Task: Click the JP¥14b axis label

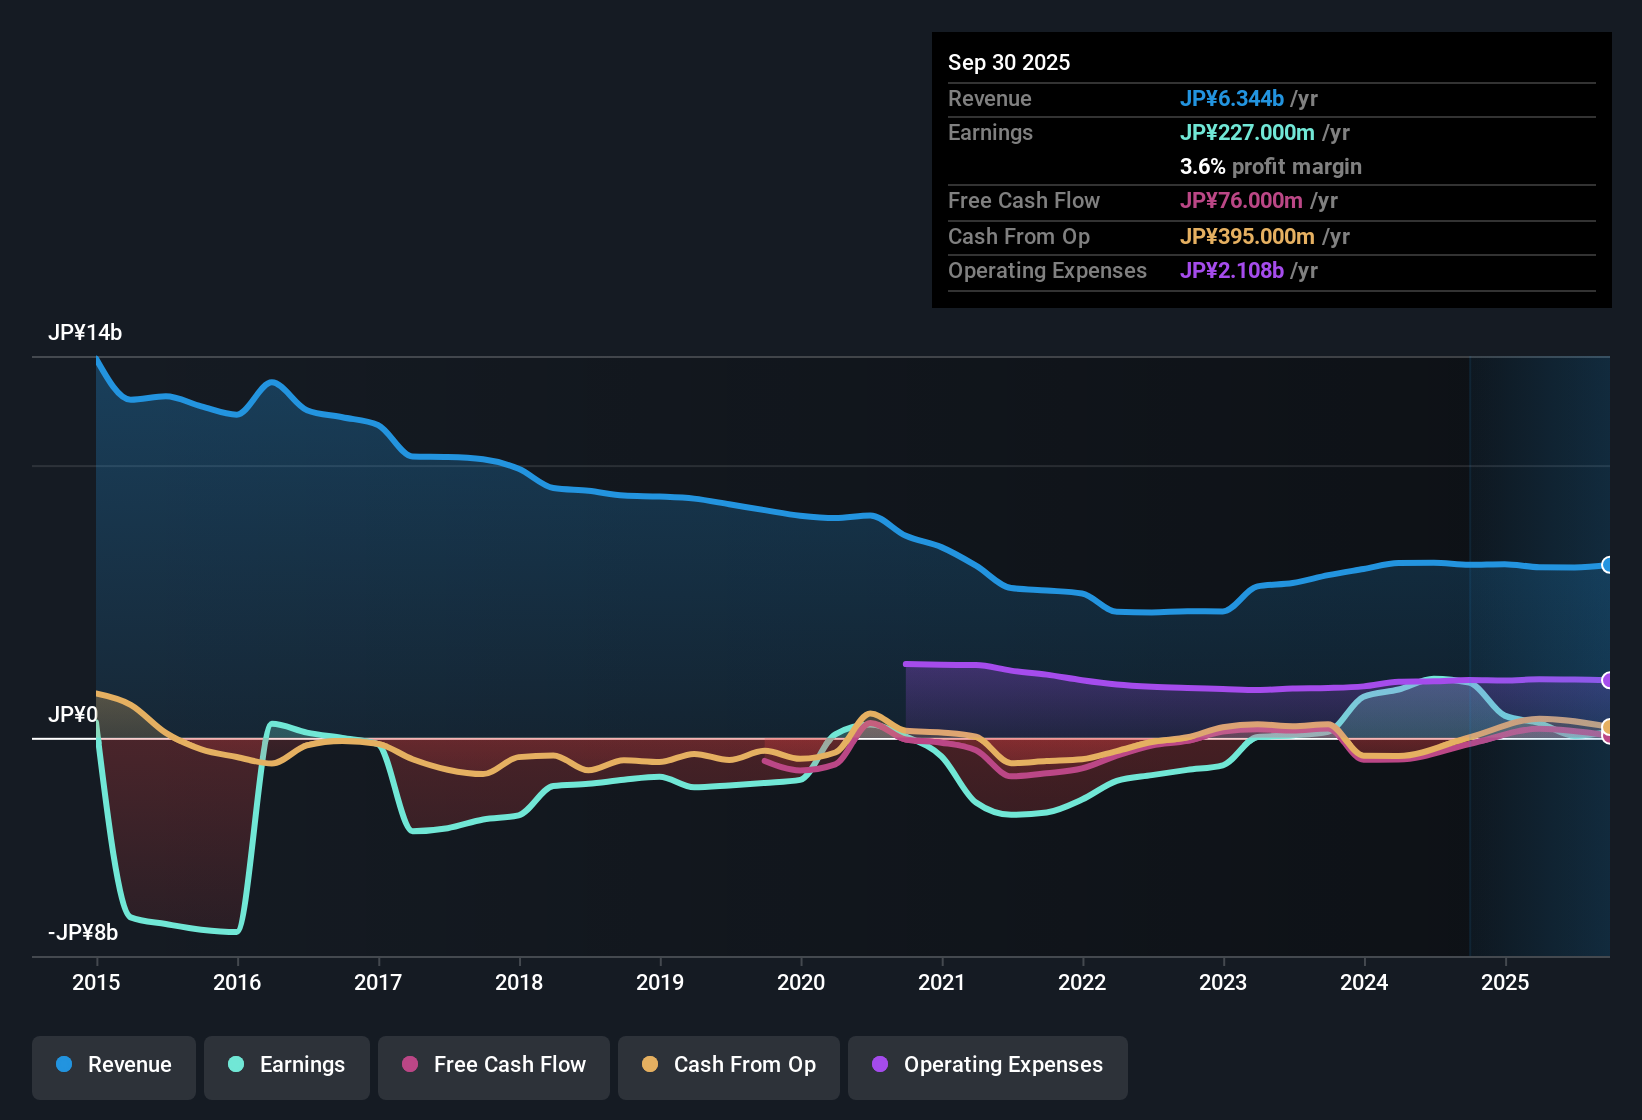Action: pyautogui.click(x=87, y=332)
